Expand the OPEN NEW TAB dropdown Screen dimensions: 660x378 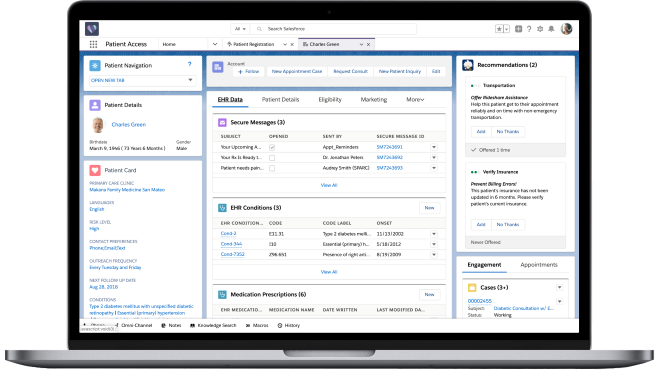pyautogui.click(x=190, y=80)
